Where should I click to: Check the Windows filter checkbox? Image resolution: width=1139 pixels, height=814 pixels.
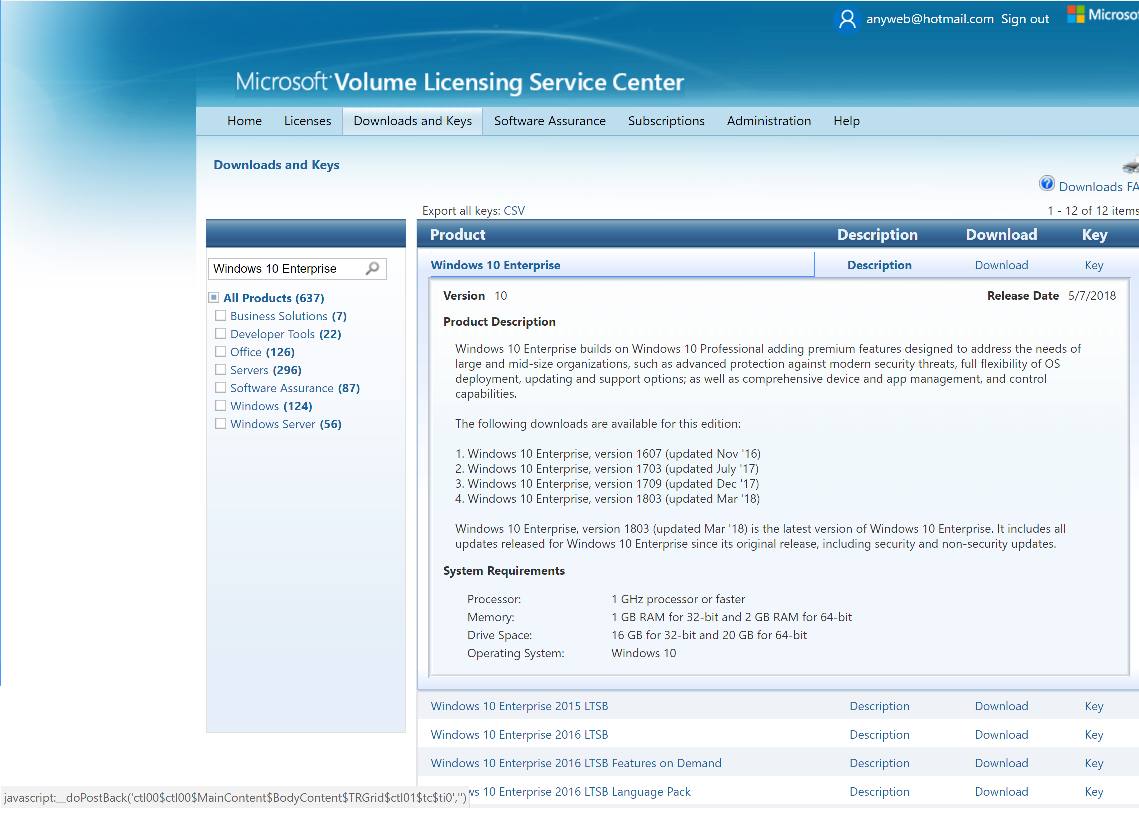coord(220,406)
